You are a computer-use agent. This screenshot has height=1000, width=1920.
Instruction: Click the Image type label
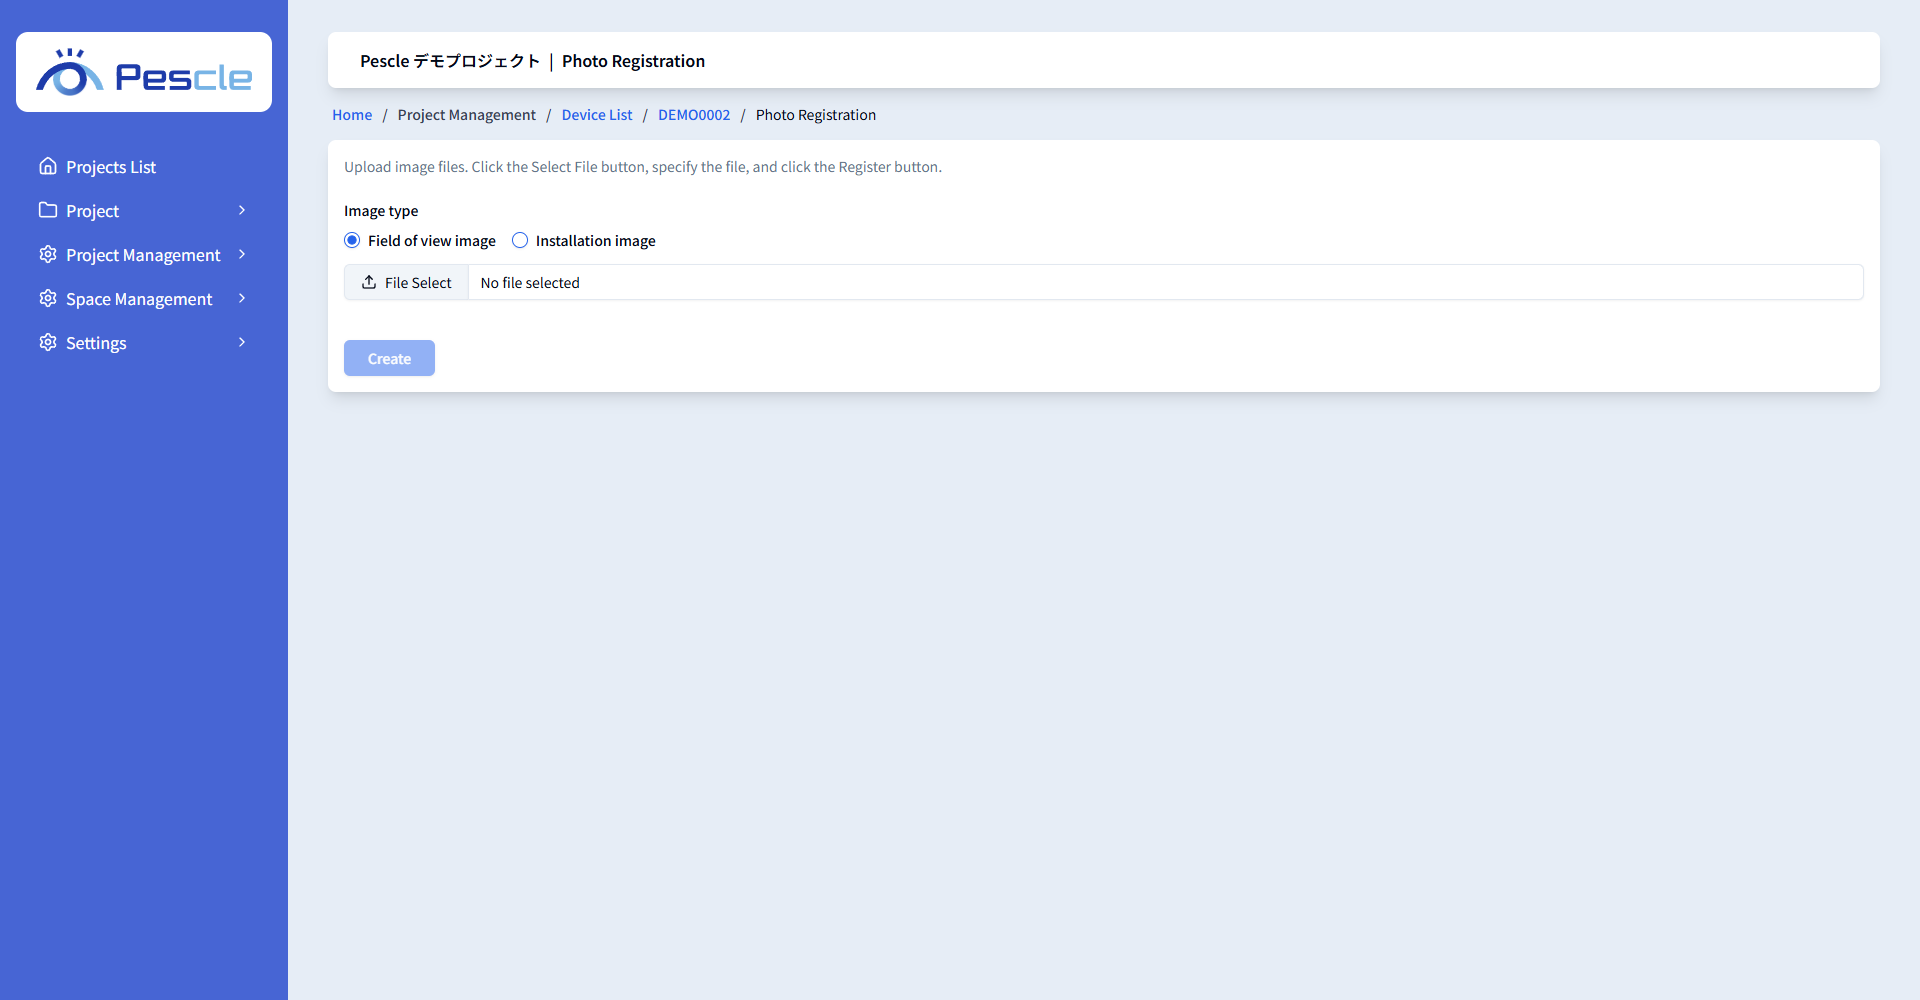[381, 211]
